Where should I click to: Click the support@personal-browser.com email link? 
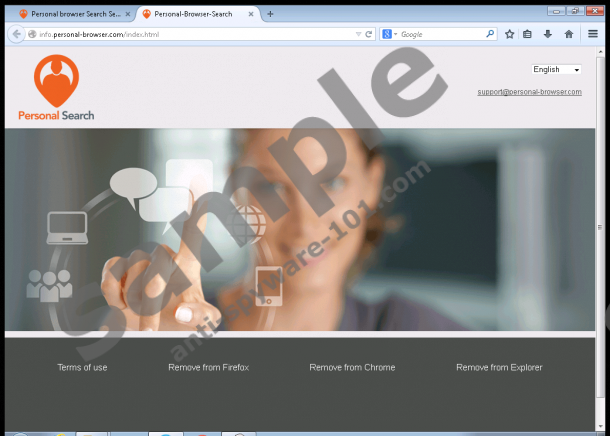click(529, 92)
